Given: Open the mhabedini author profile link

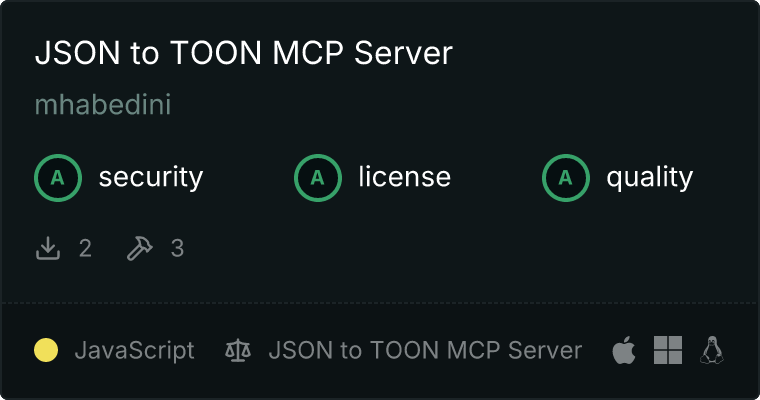Looking at the screenshot, I should point(103,104).
